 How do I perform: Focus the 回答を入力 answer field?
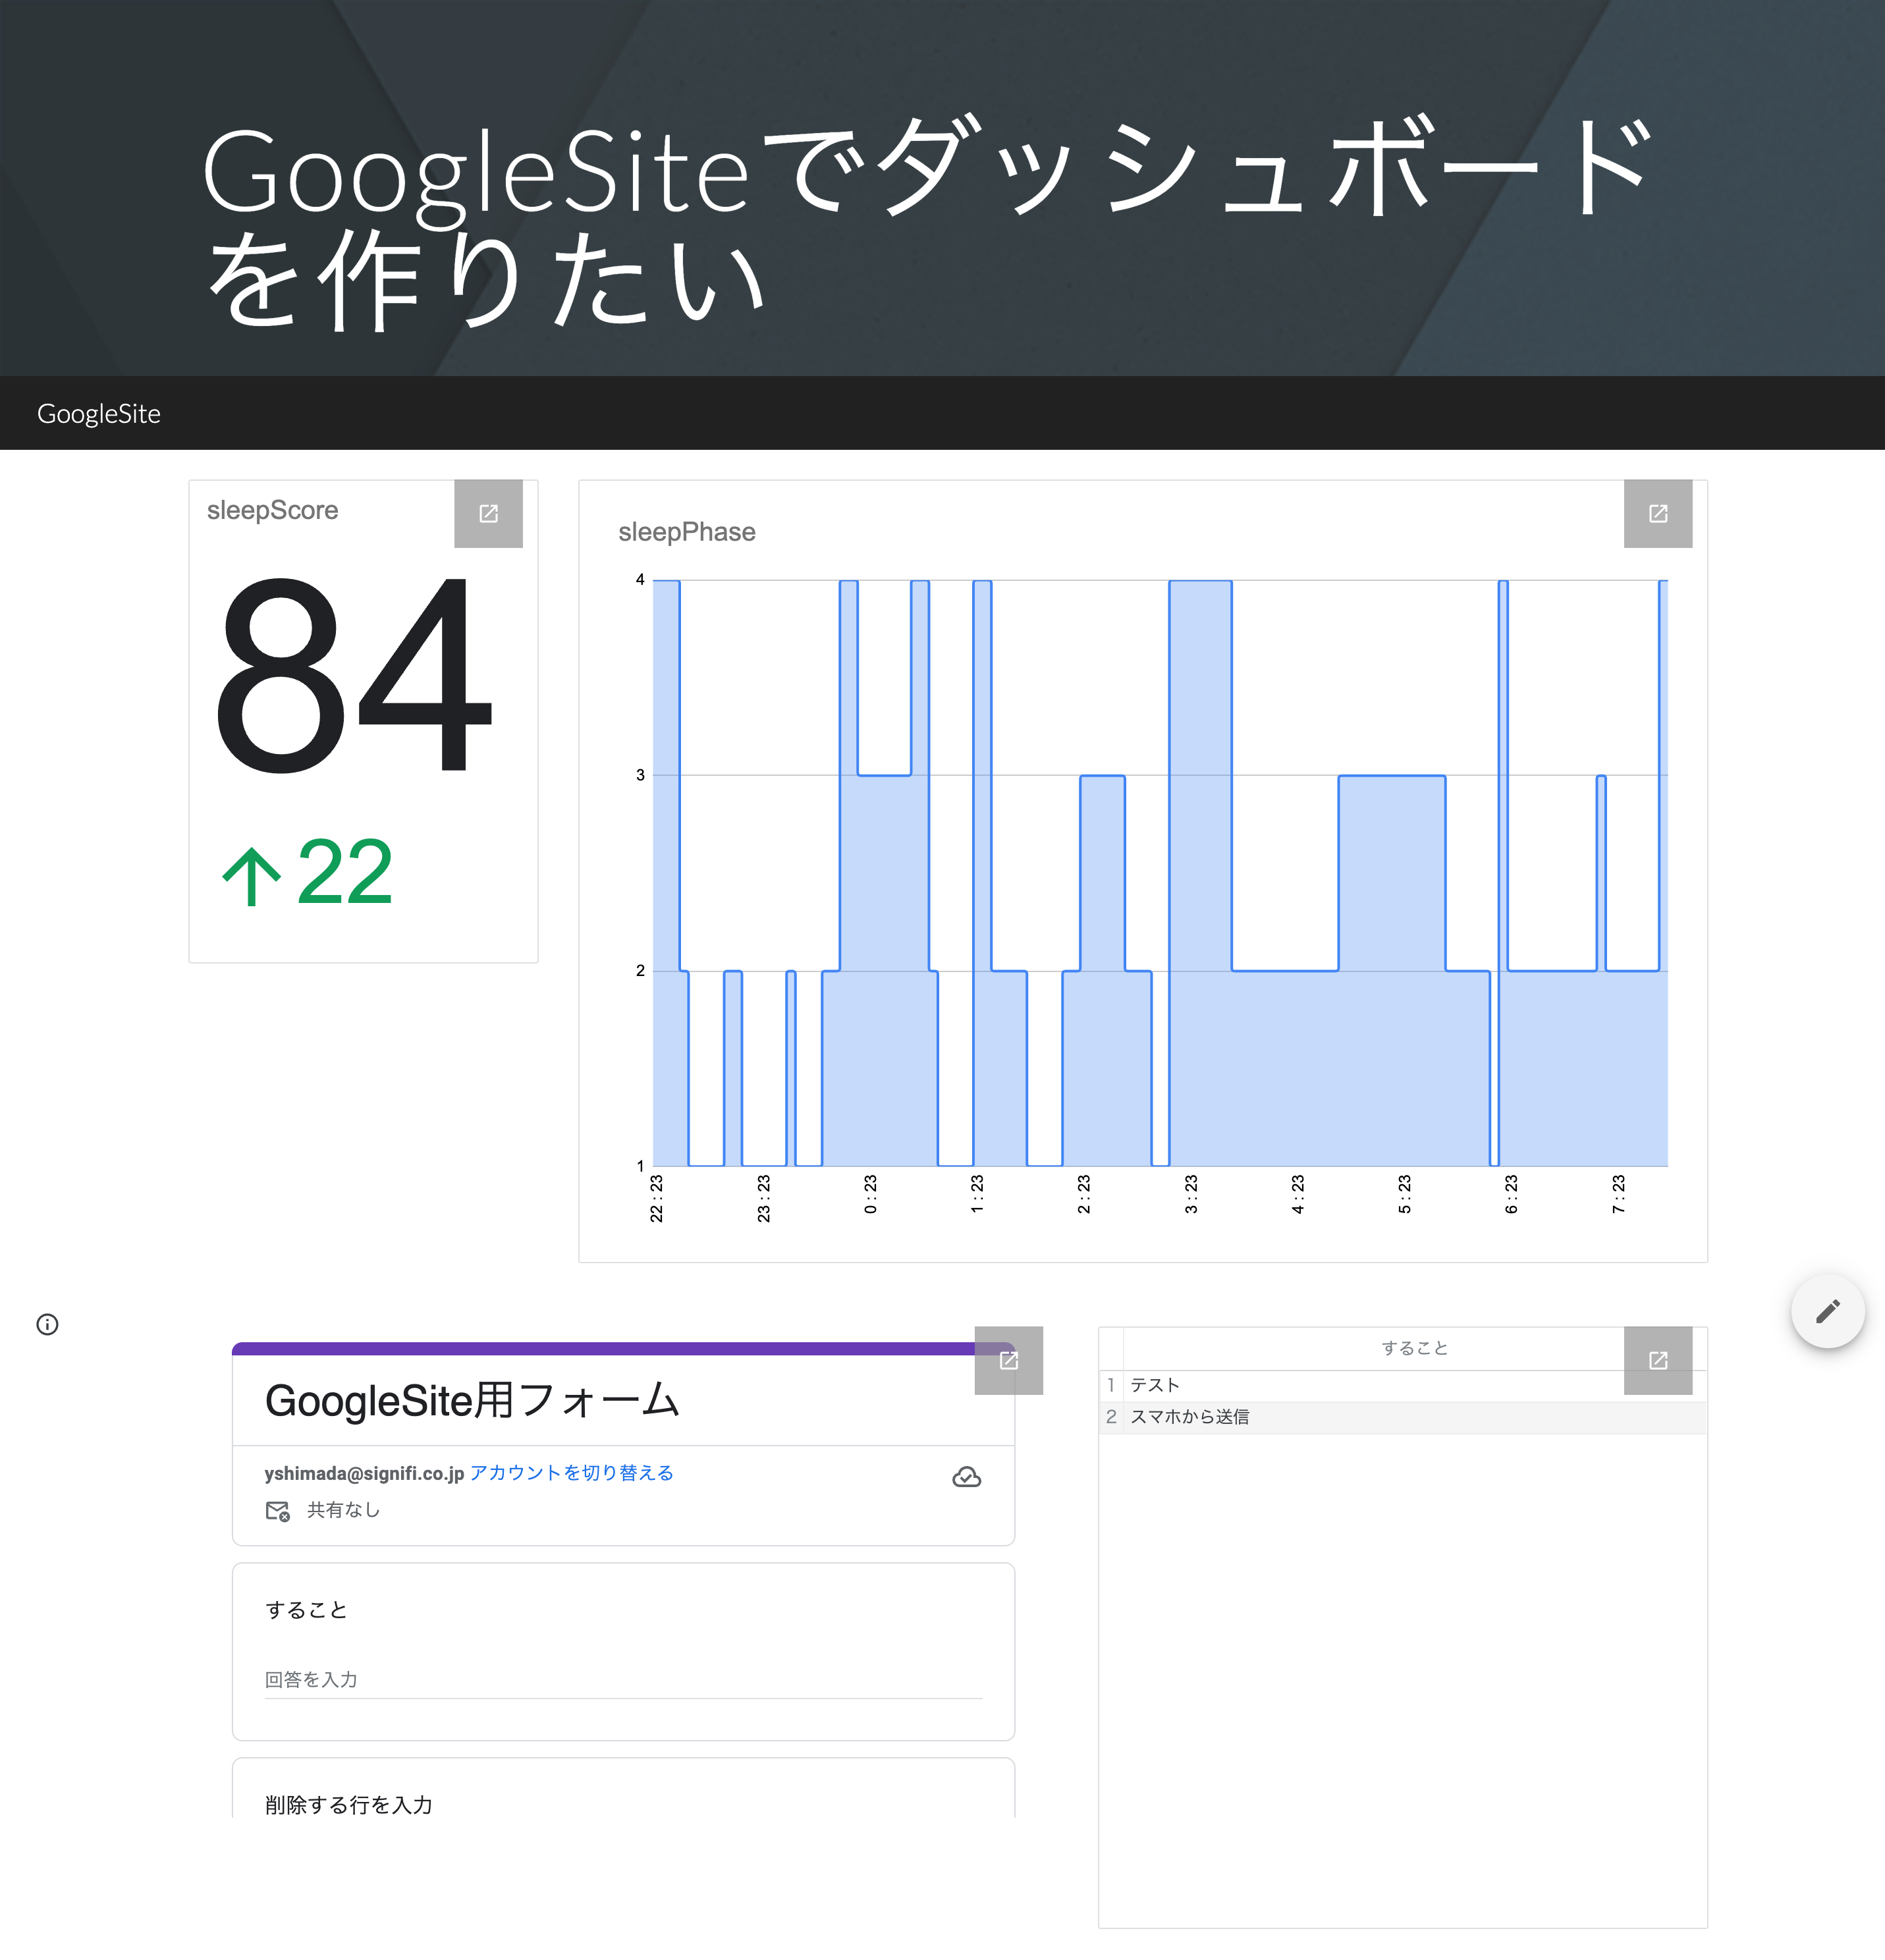623,1680
